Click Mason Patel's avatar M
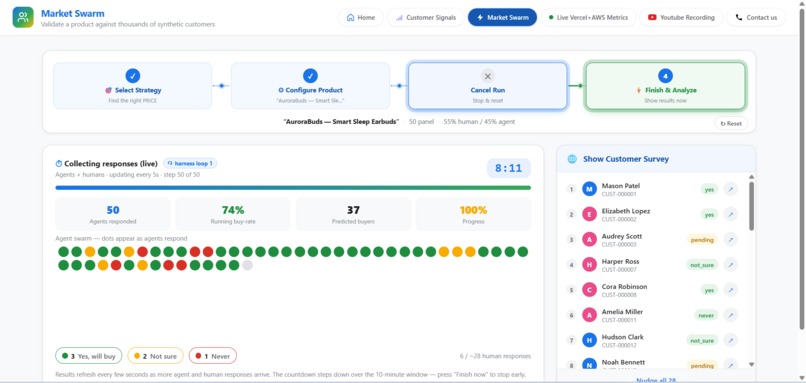 coord(589,189)
